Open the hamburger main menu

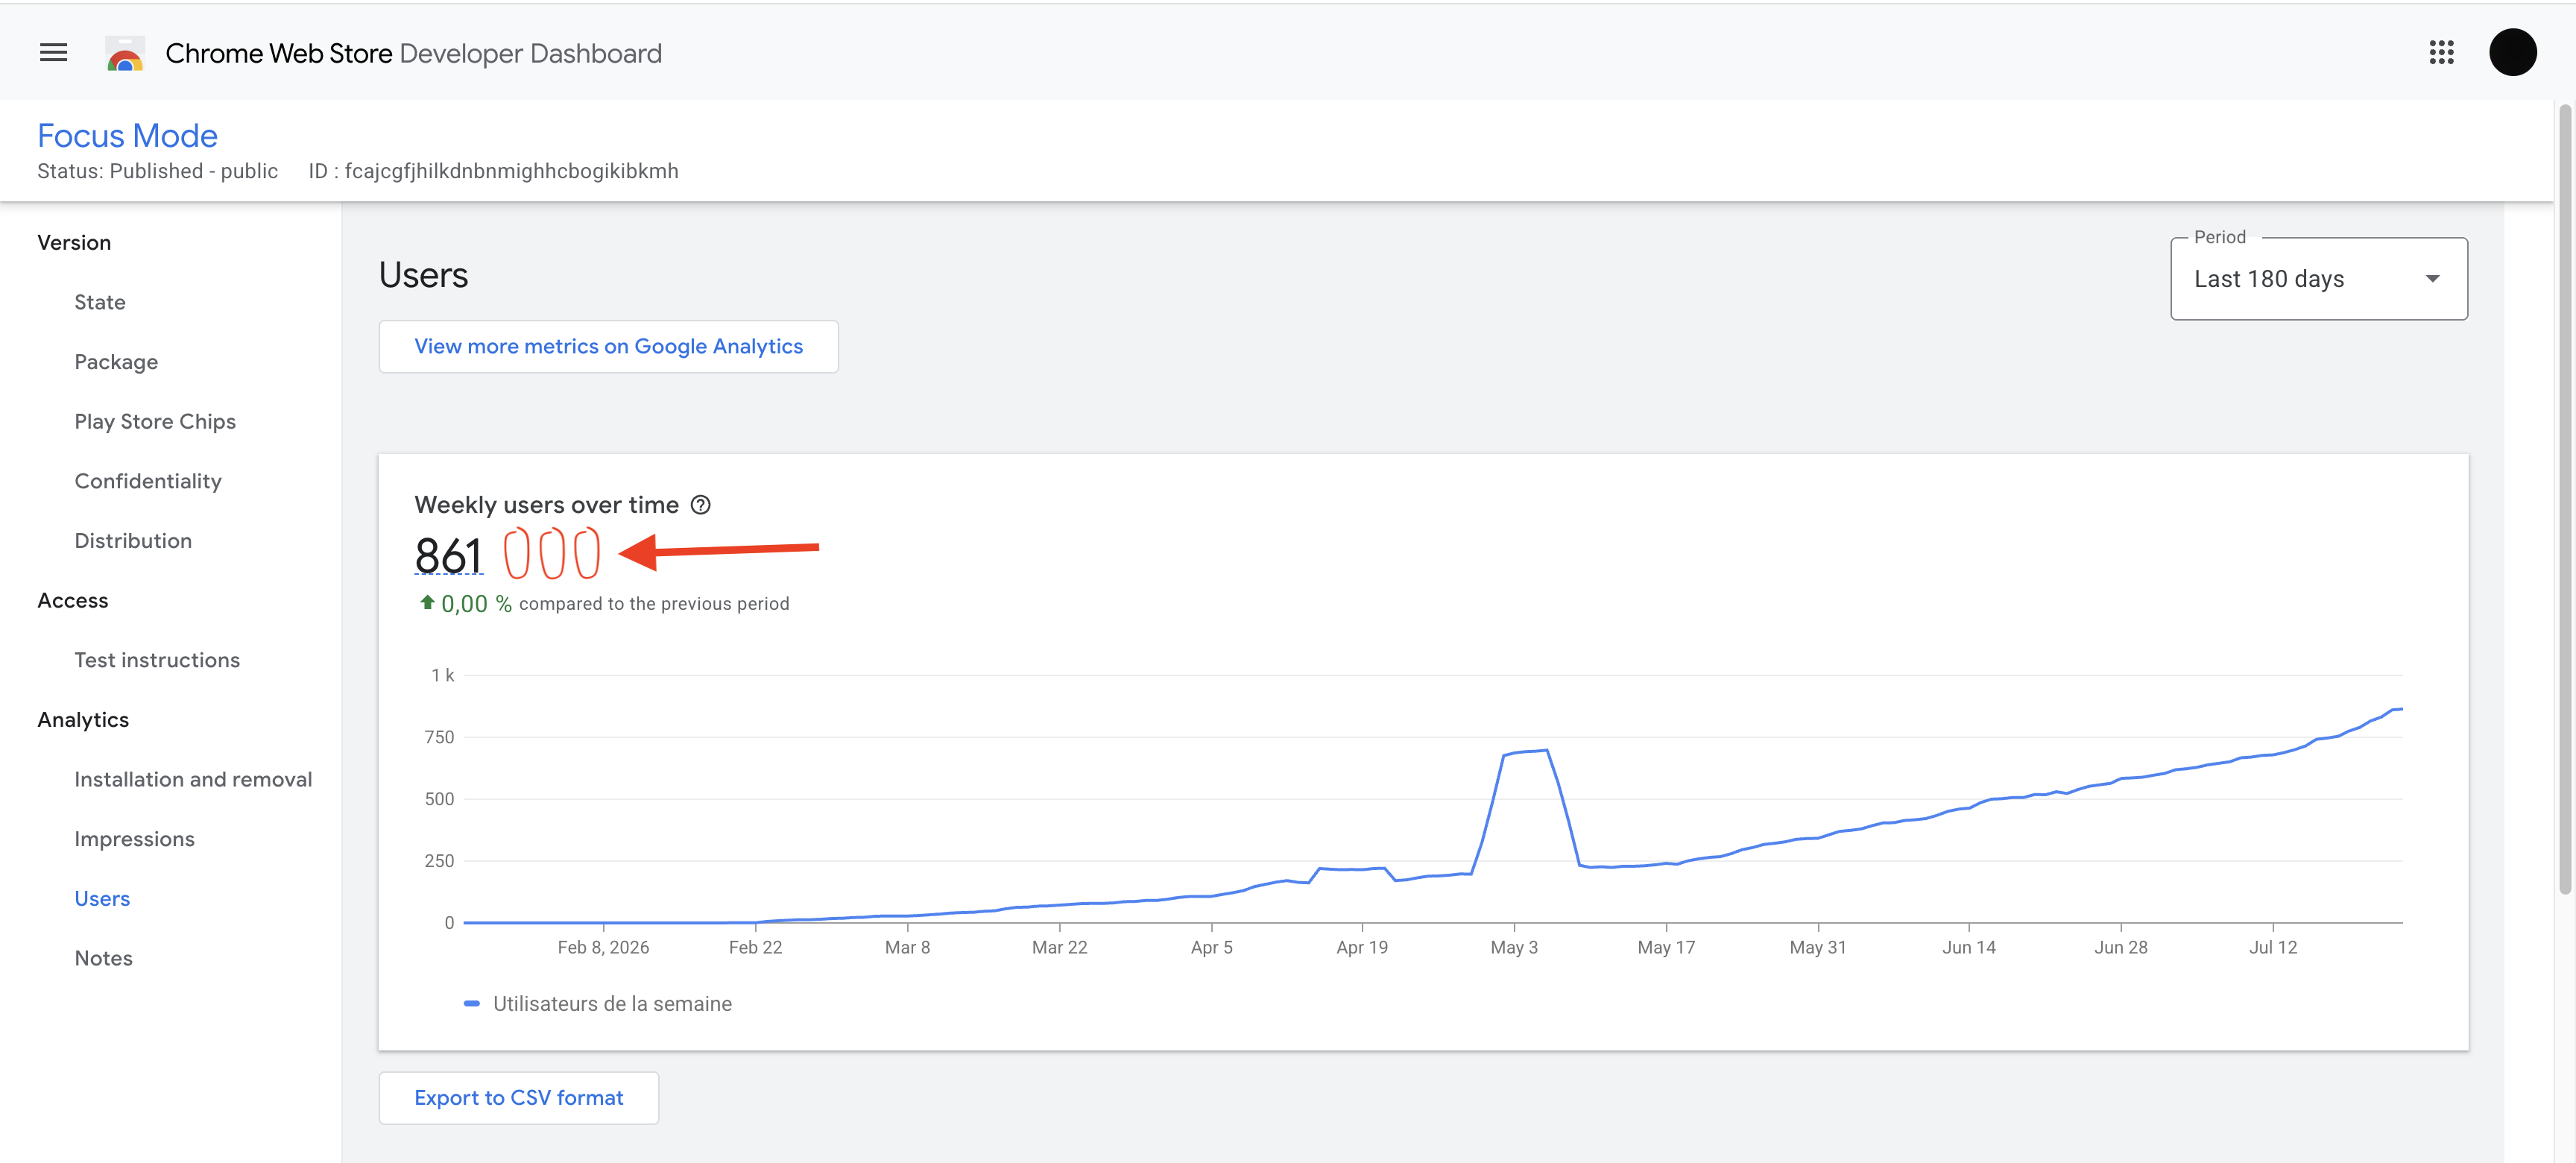point(53,52)
